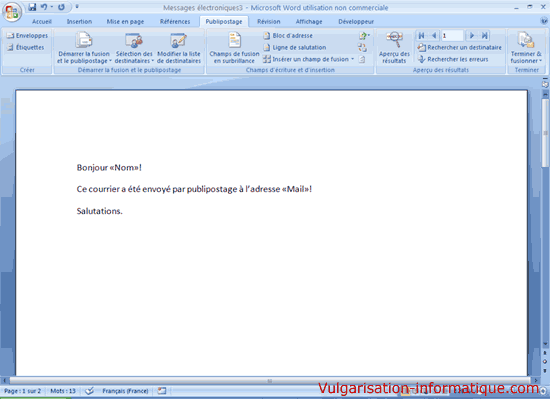Expand Démarrer la fusion et le publipostage dropdown
Image resolution: width=550 pixels, height=399 pixels.
[84, 48]
